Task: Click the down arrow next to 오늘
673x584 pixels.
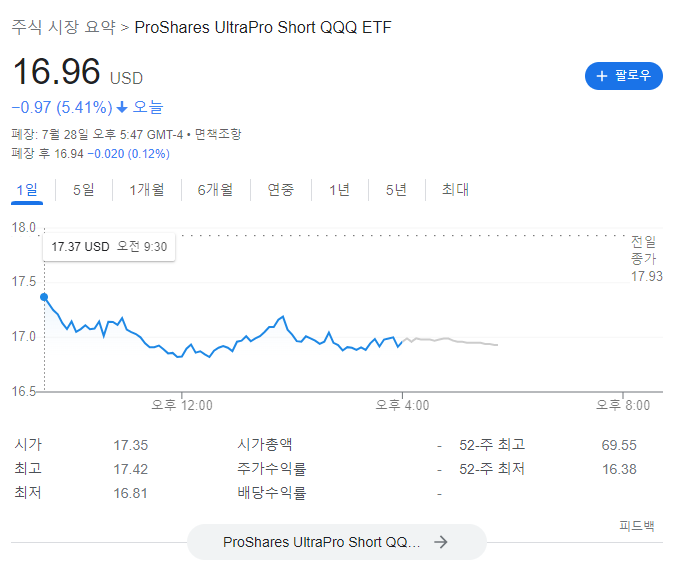Action: click(122, 107)
